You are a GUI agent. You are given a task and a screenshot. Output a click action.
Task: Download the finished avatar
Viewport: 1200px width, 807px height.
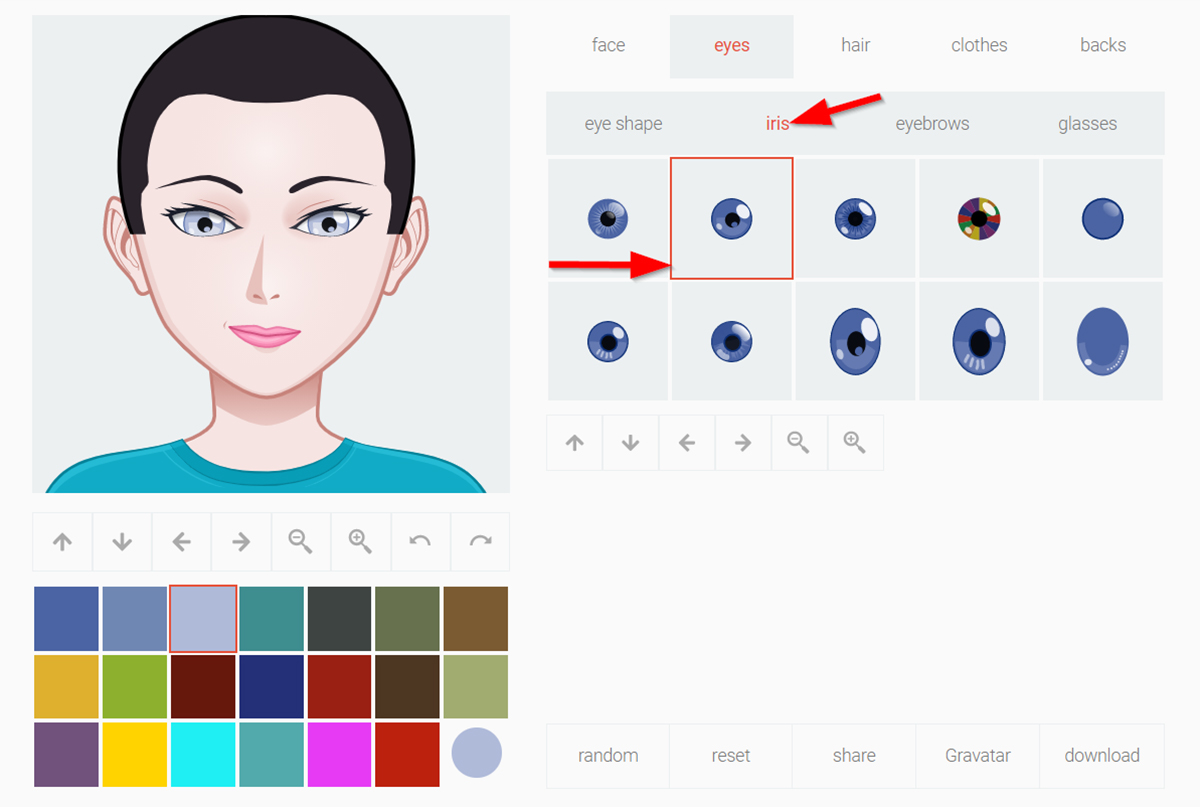pos(1102,755)
